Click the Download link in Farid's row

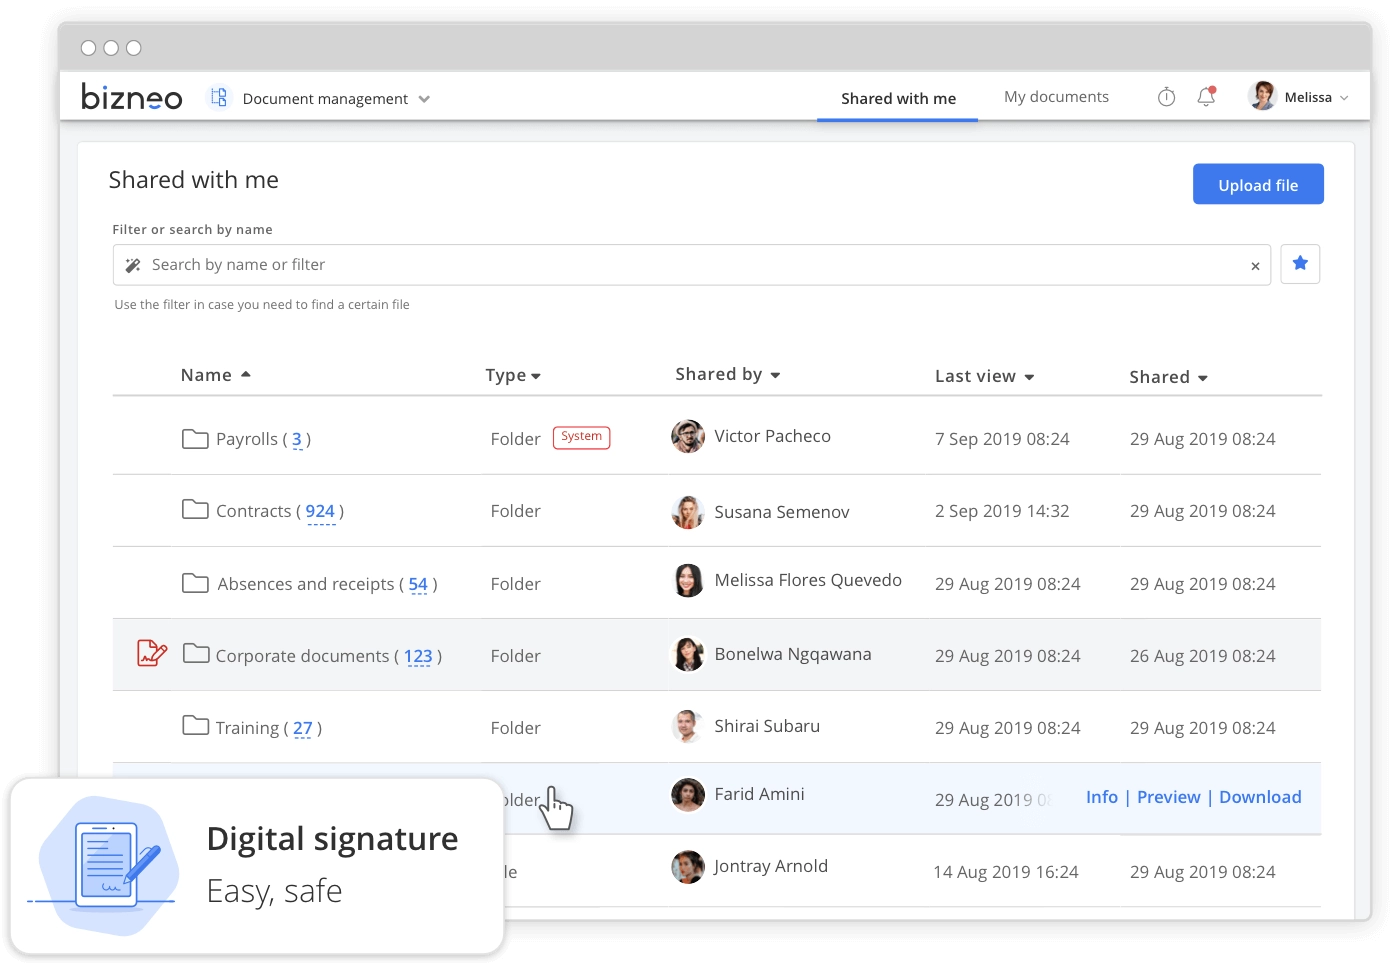(x=1260, y=797)
